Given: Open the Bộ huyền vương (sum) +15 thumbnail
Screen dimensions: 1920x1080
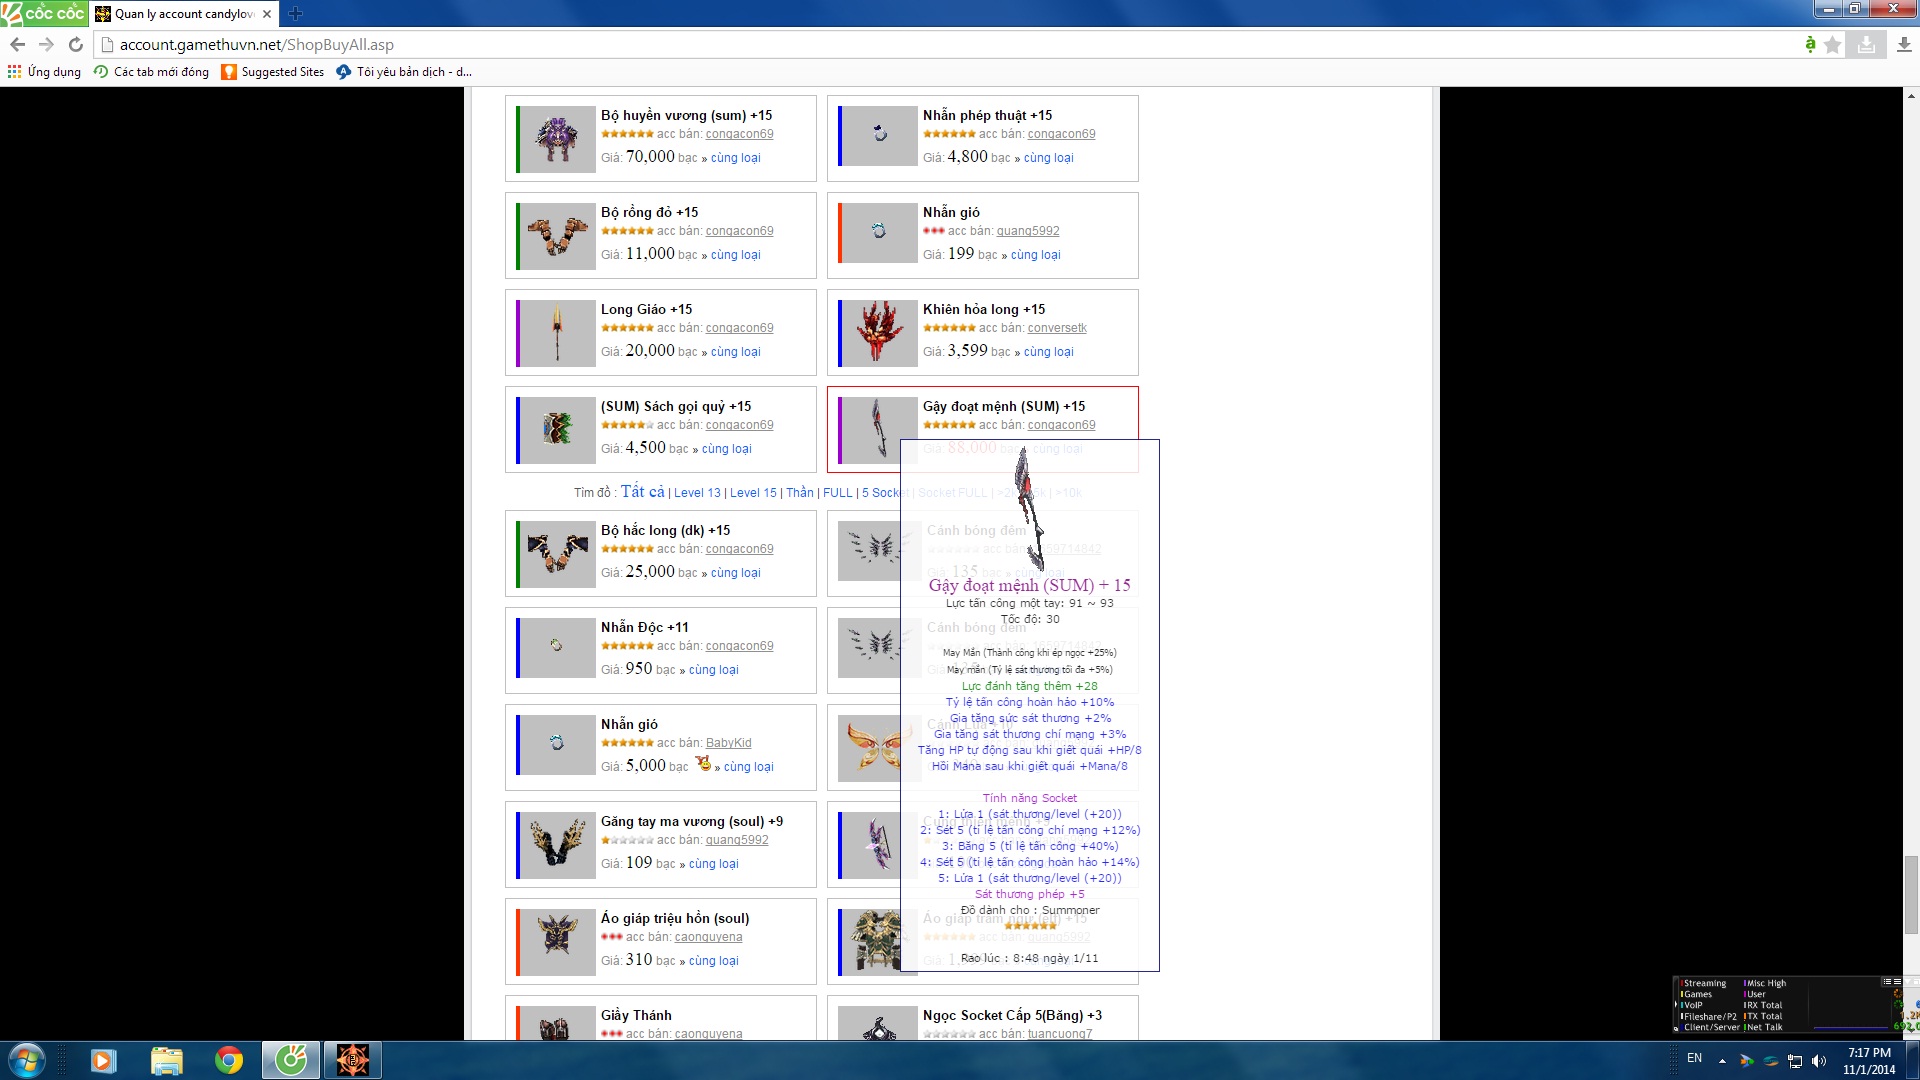Looking at the screenshot, I should (x=558, y=139).
